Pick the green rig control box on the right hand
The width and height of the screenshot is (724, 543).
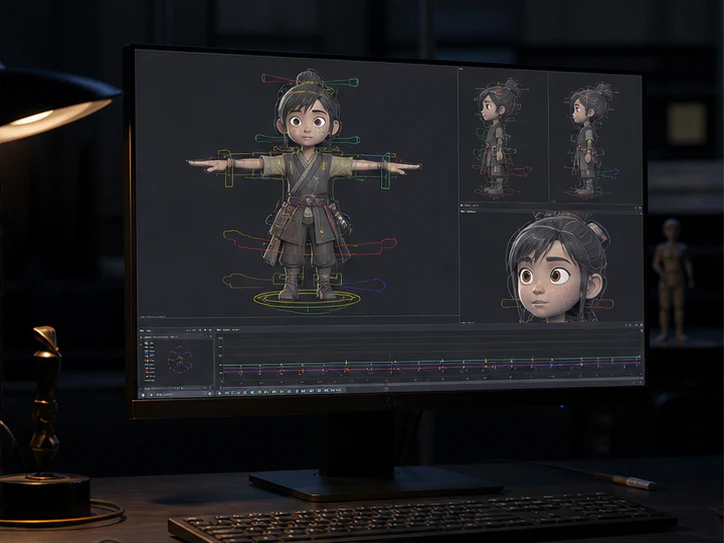tap(386, 172)
